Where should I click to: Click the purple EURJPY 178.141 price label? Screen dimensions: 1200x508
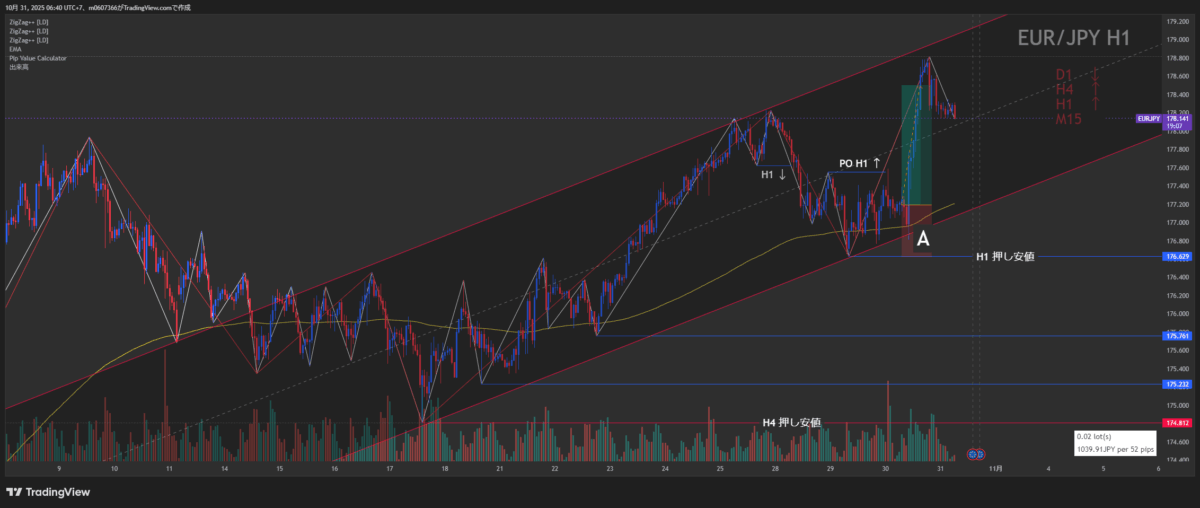coord(1162,118)
